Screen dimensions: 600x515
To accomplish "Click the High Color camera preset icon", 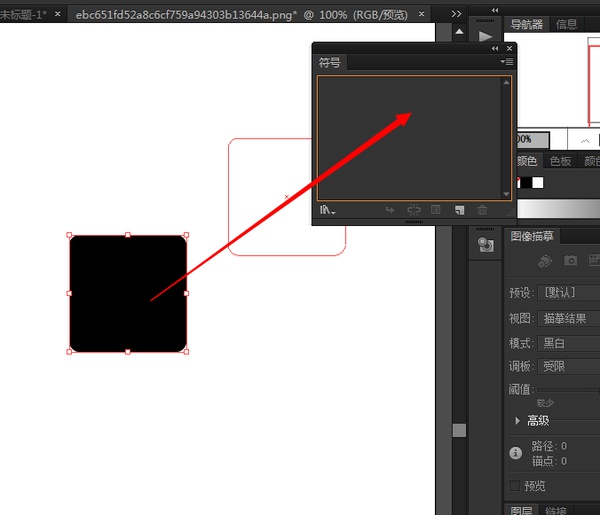I will (570, 261).
